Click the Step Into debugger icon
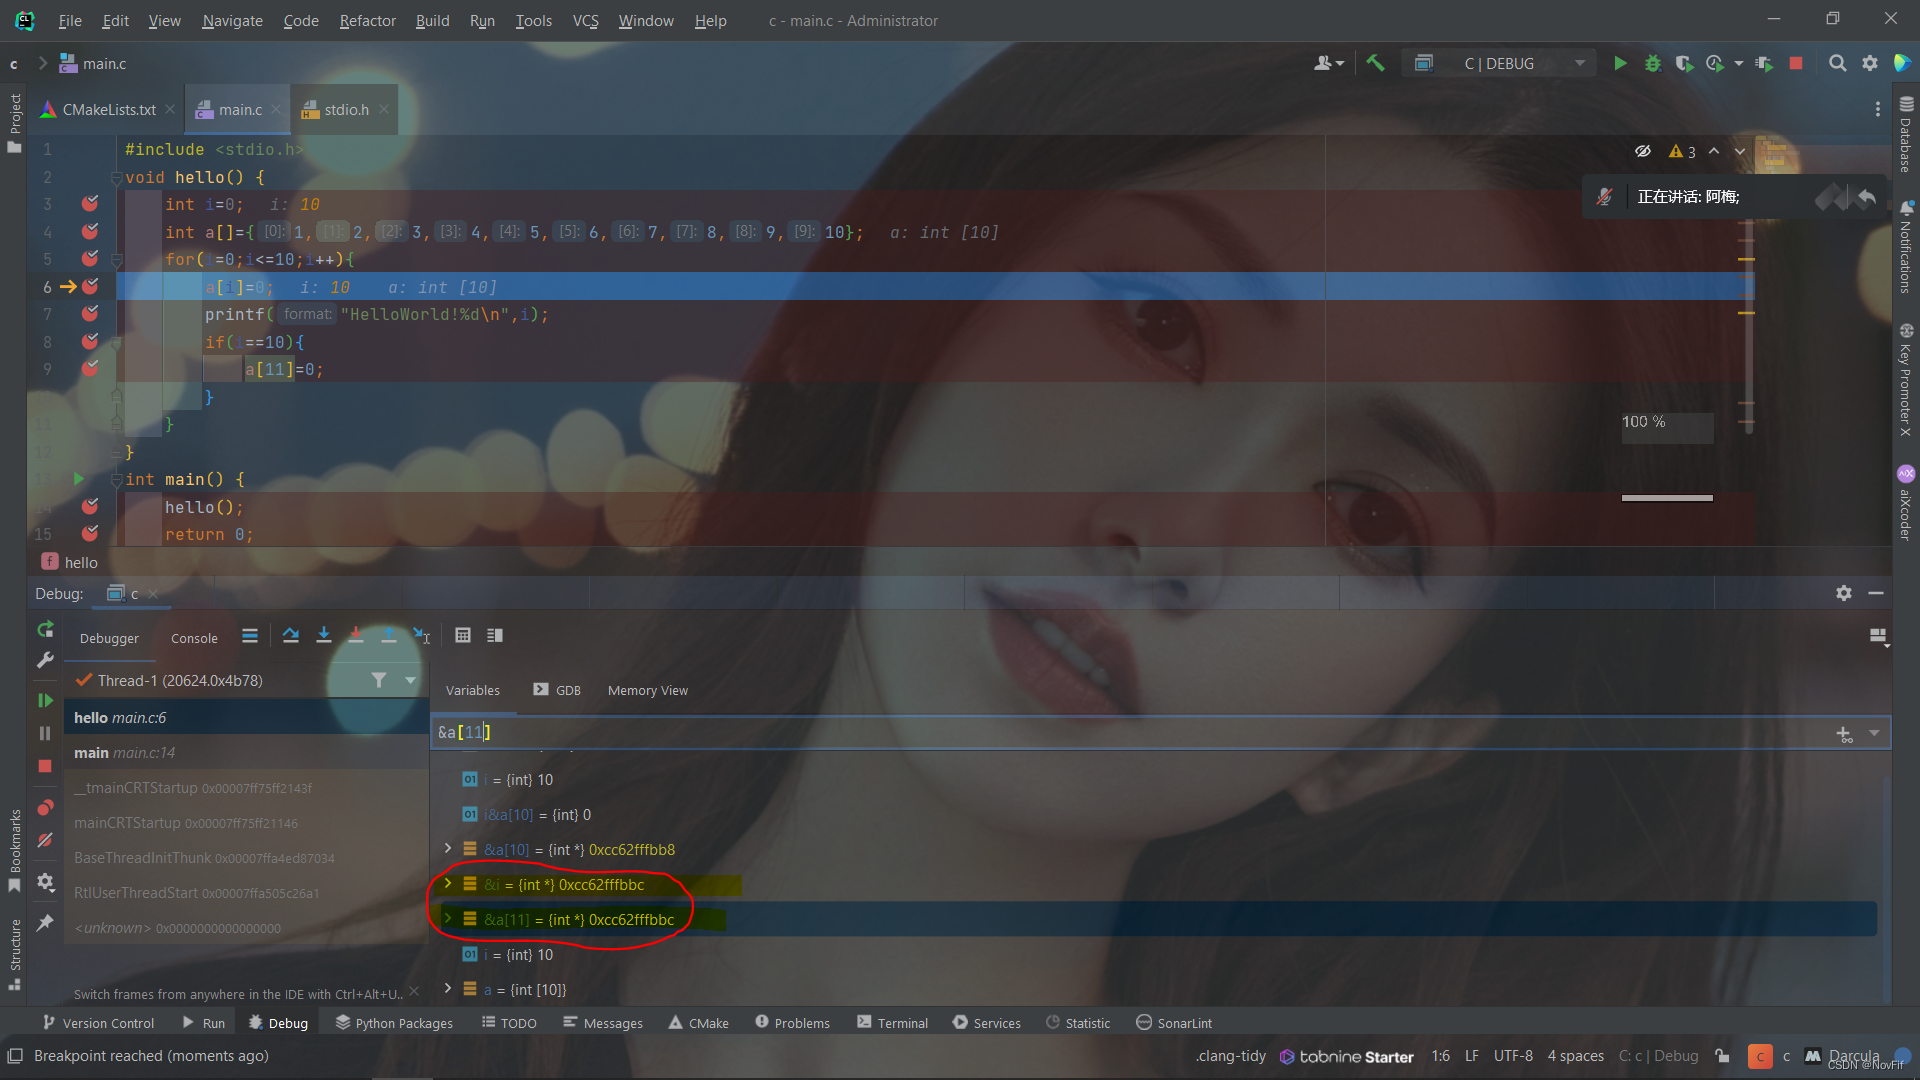The image size is (1920, 1080). [x=323, y=636]
